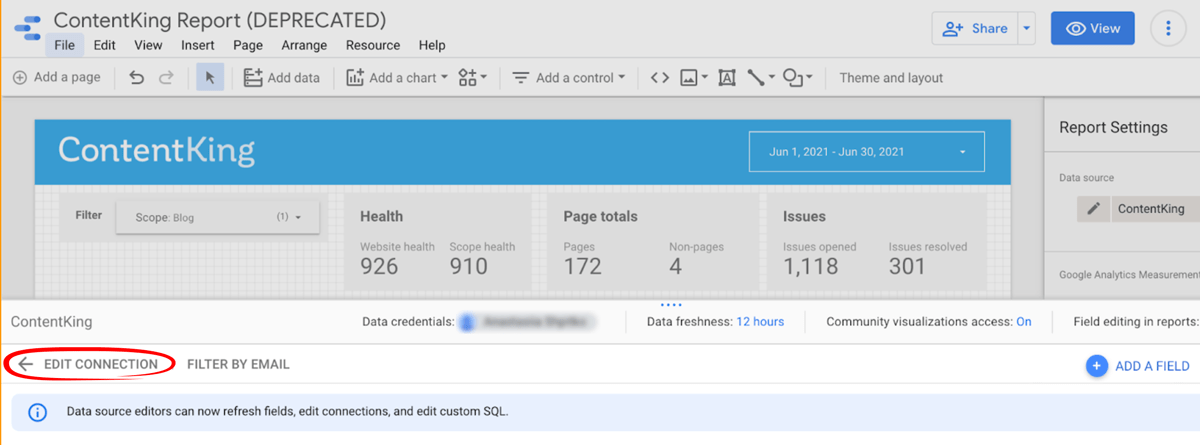Open the Resource menu
This screenshot has height=445, width=1200.
[373, 45]
